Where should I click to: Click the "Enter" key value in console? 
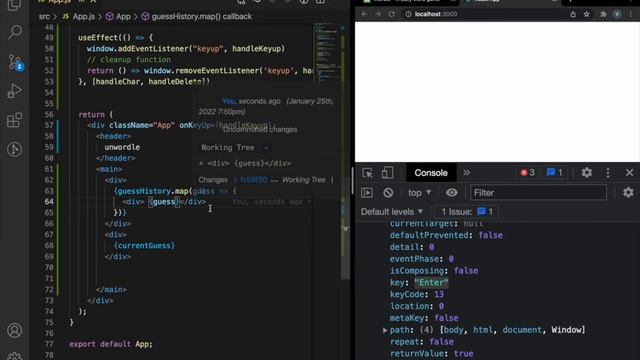(431, 282)
